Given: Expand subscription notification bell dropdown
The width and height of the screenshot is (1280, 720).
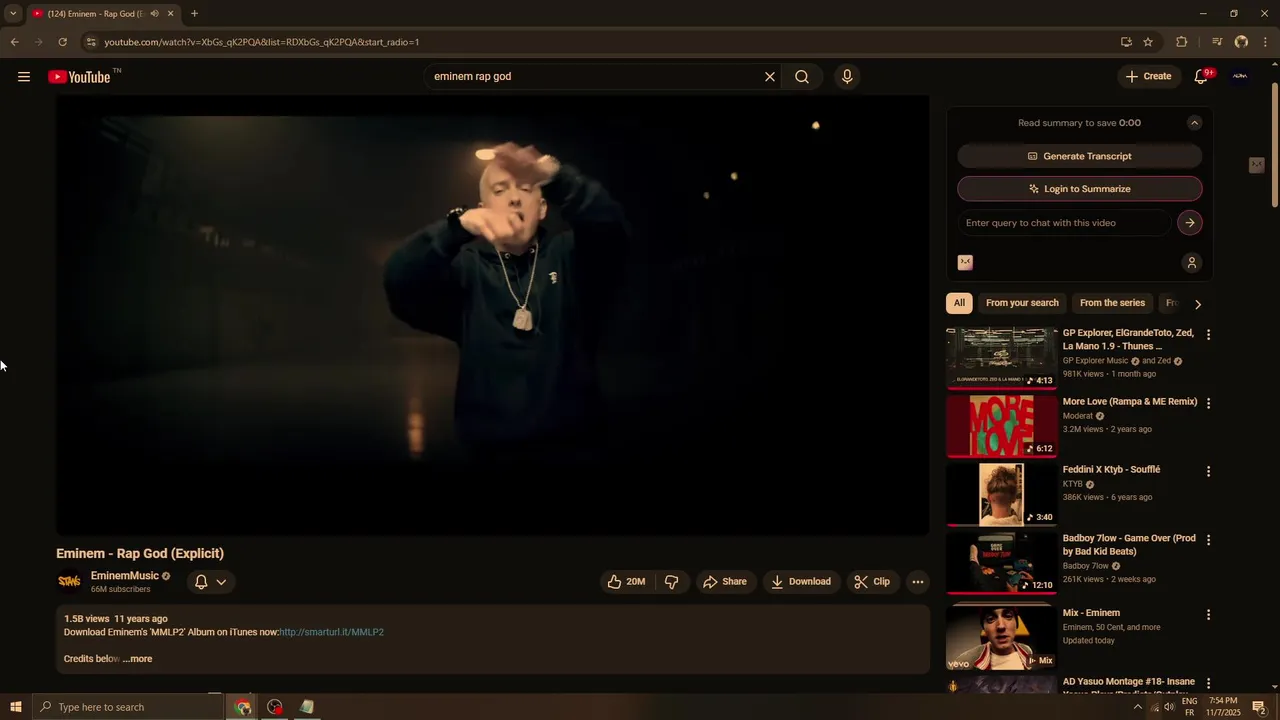Looking at the screenshot, I should coord(210,581).
